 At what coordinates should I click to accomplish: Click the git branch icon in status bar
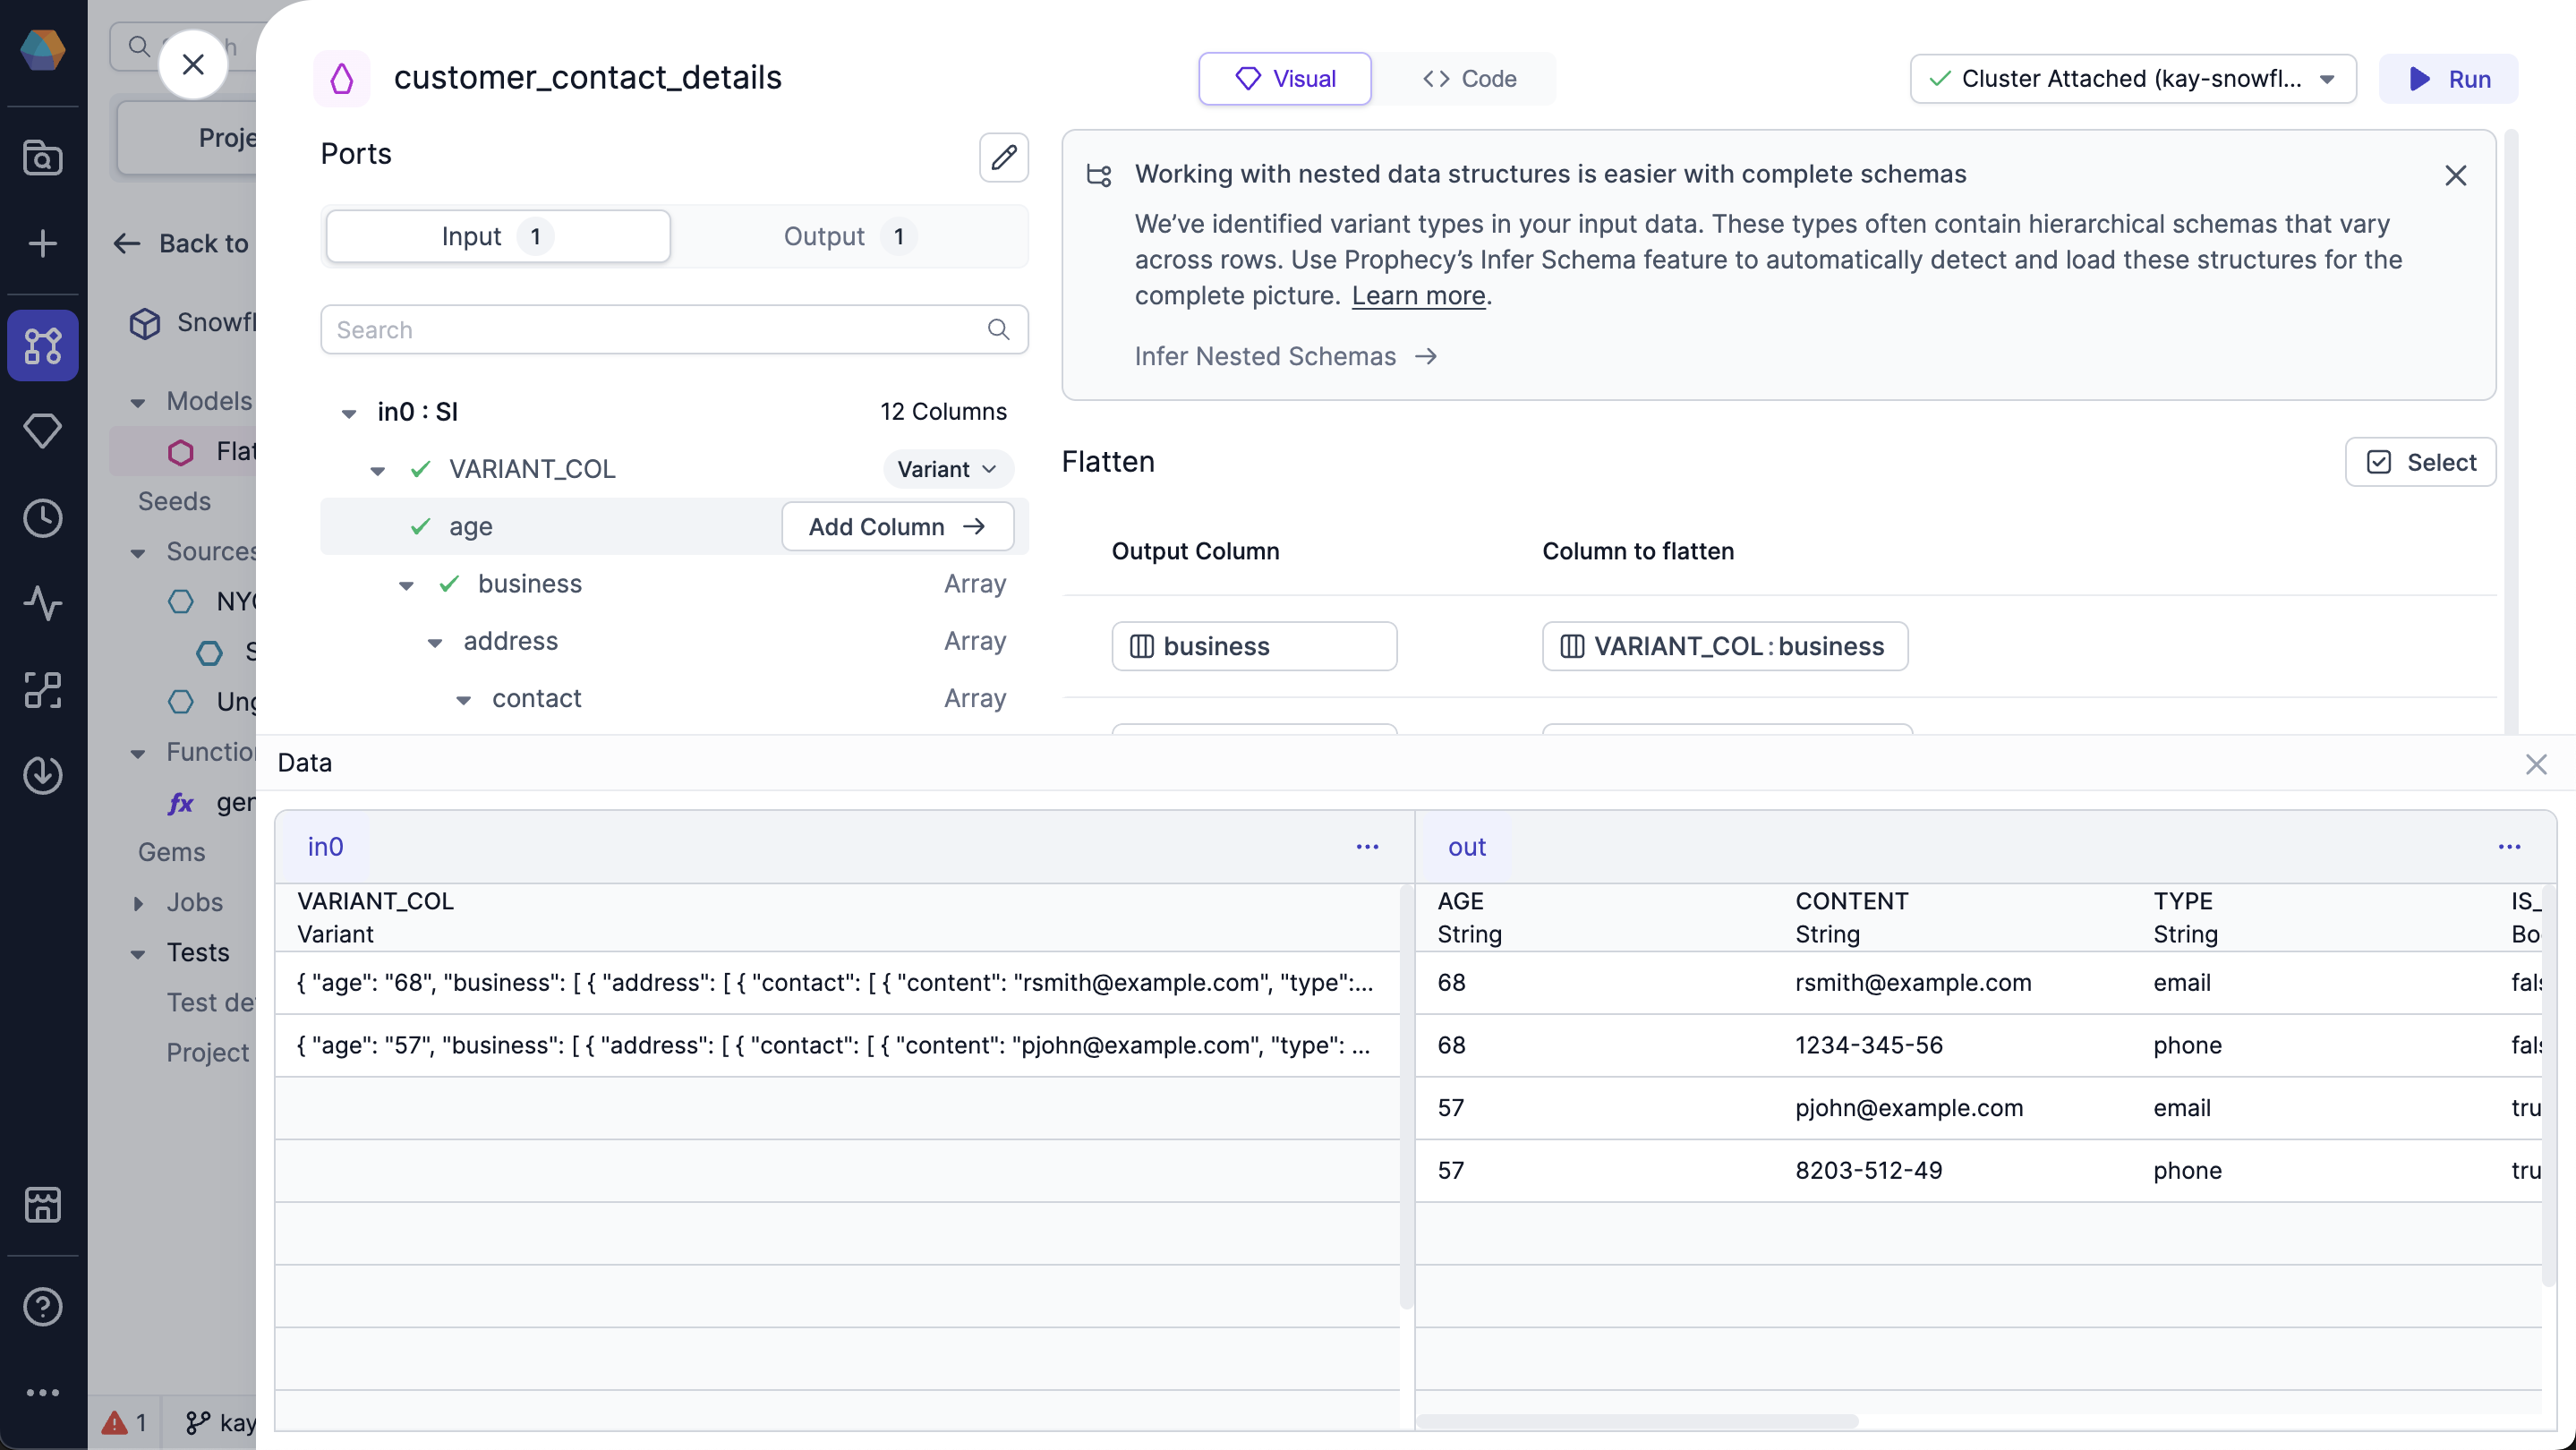198,1422
